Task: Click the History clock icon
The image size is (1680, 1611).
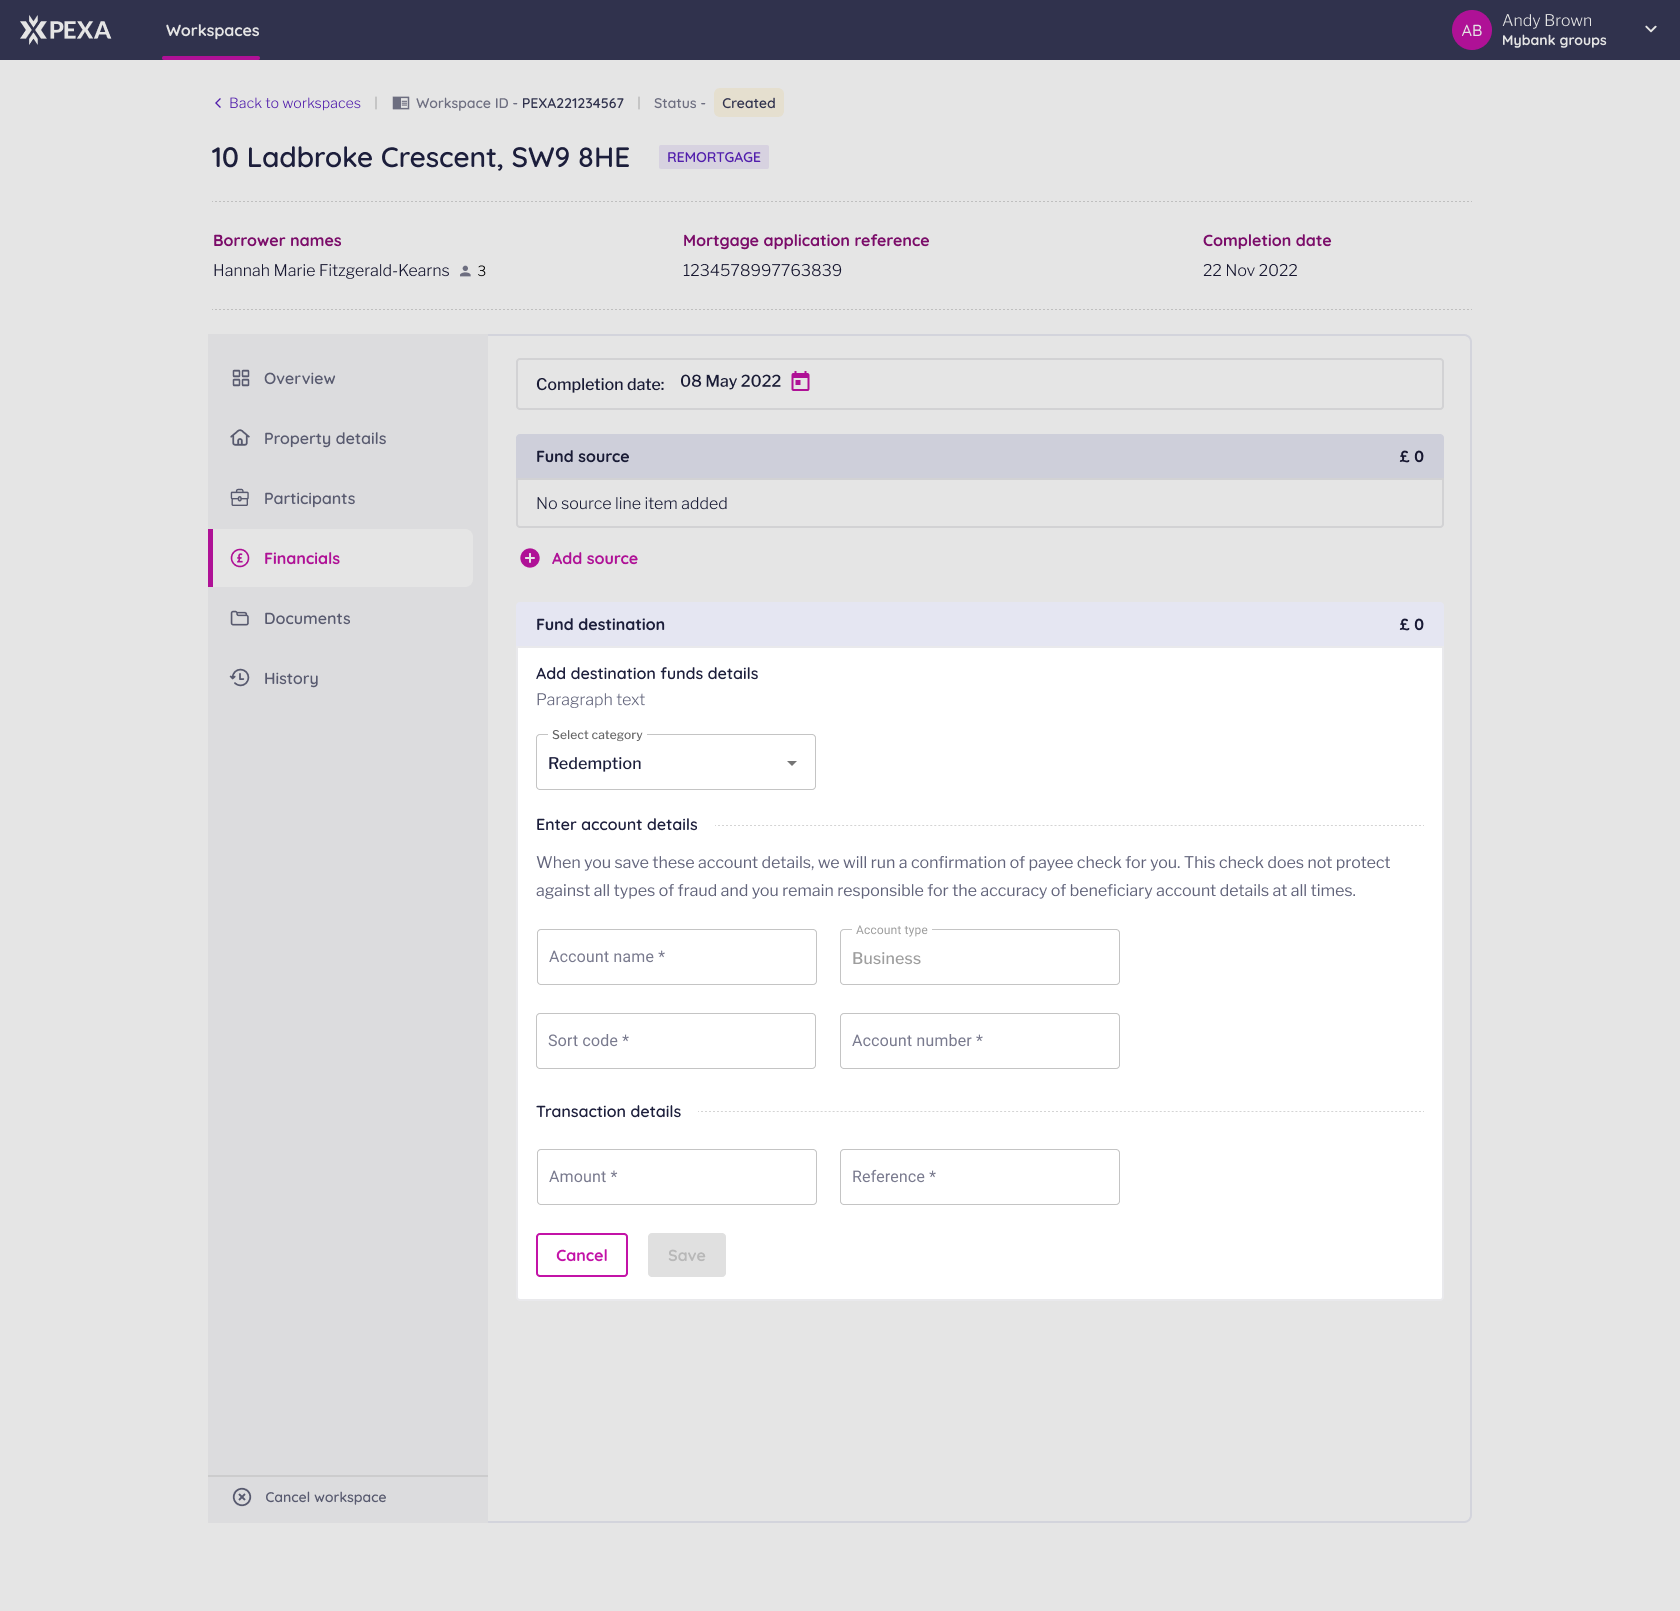Action: [240, 677]
